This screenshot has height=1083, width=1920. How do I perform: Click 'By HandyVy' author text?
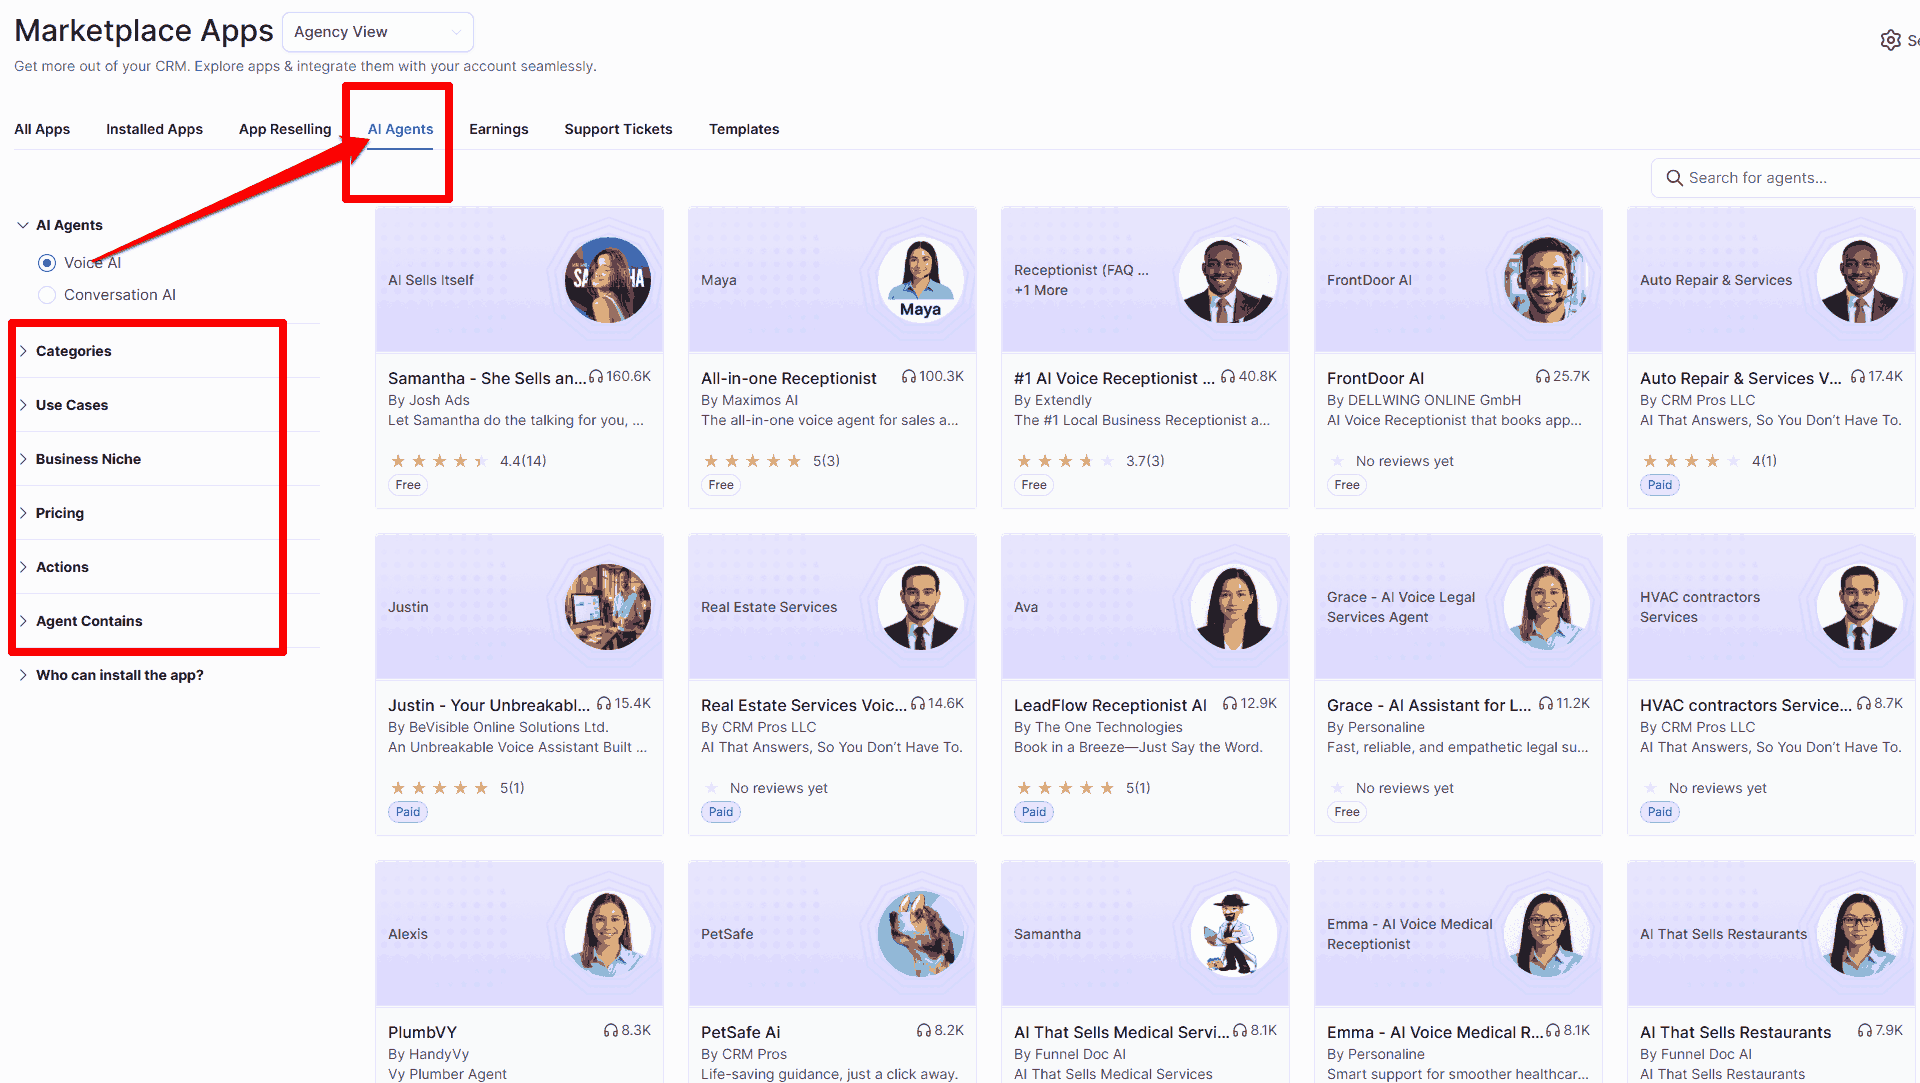coord(428,1054)
